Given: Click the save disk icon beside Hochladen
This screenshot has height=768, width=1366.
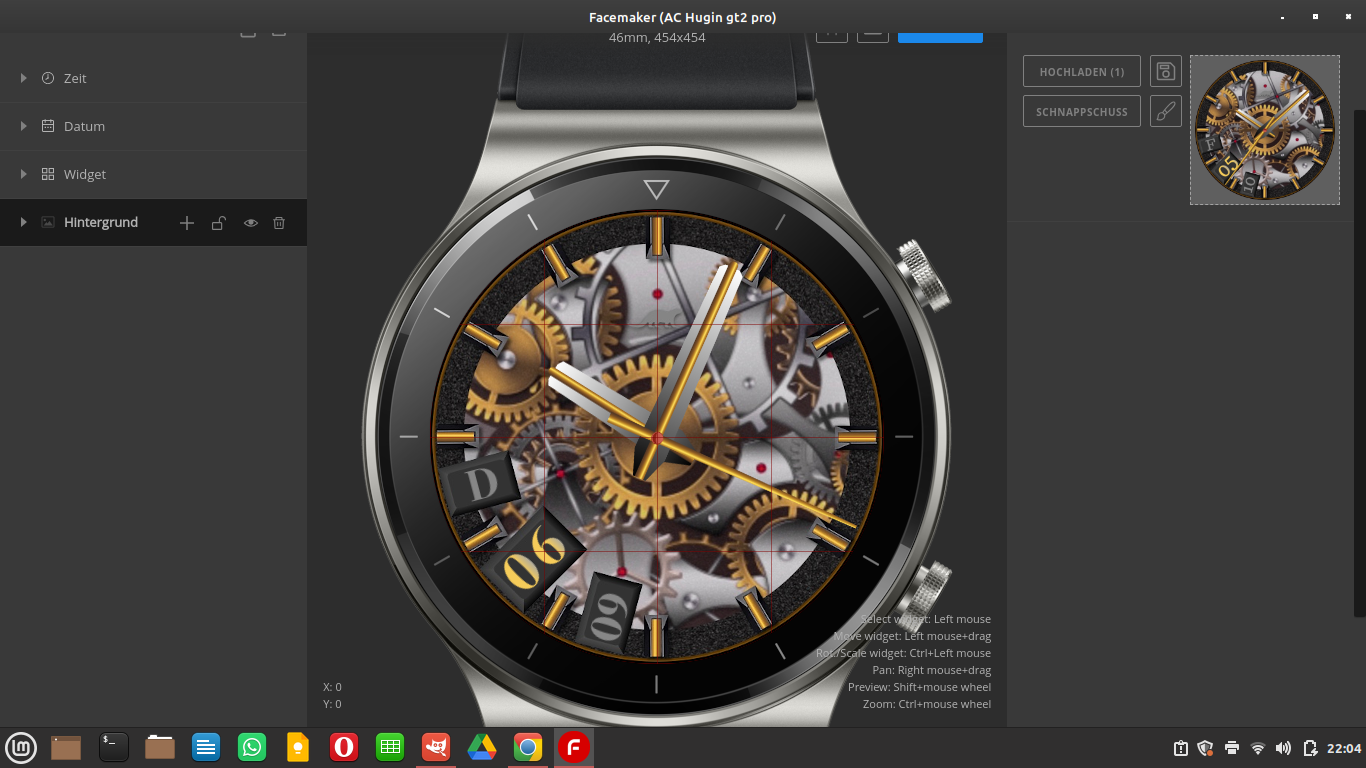Looking at the screenshot, I should pyautogui.click(x=1165, y=71).
